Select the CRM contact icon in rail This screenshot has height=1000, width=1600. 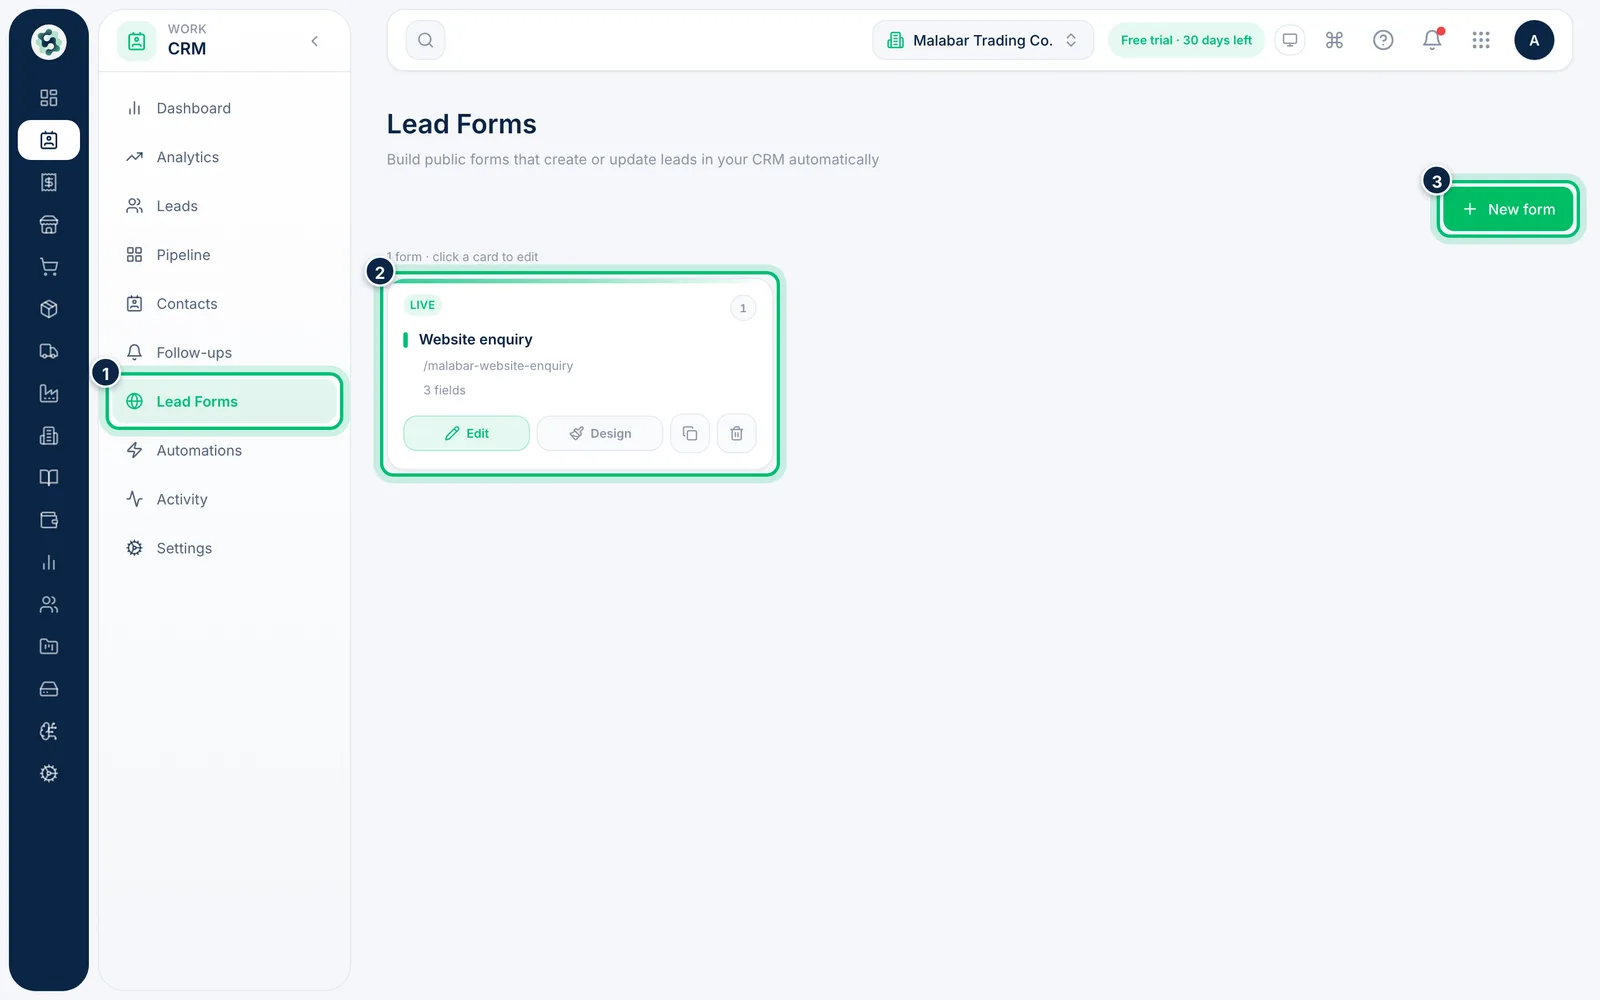48,140
